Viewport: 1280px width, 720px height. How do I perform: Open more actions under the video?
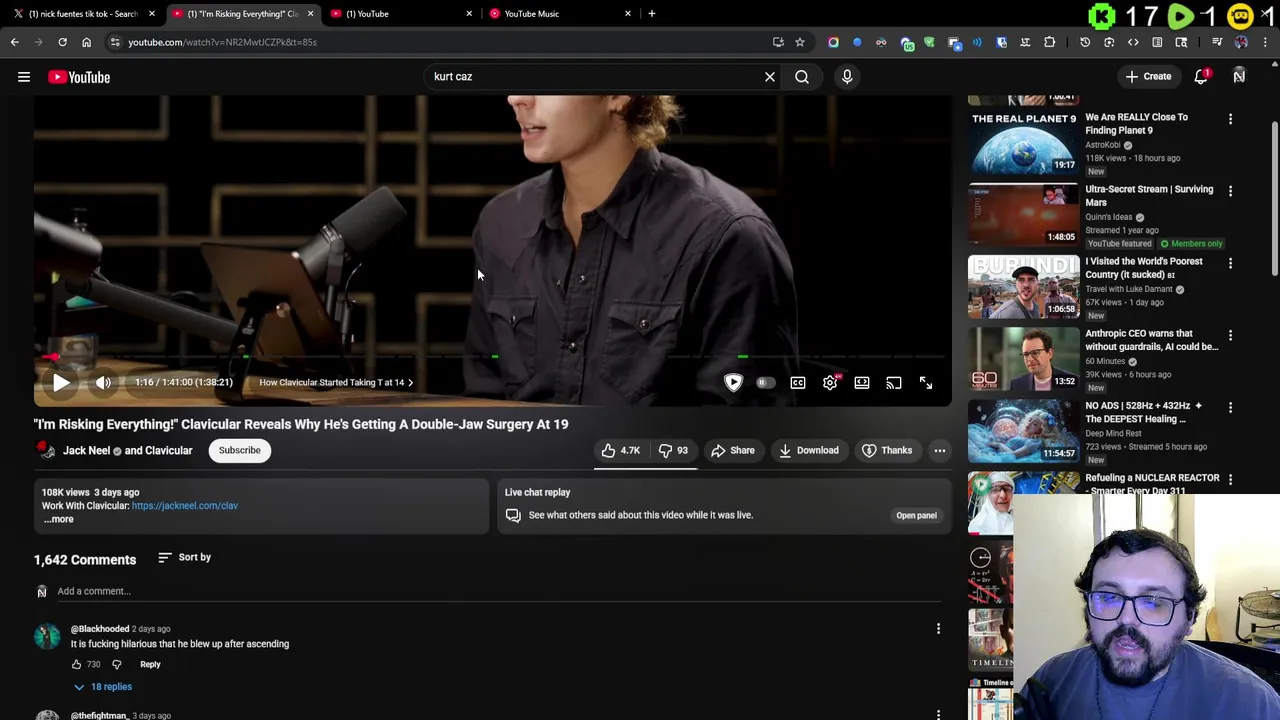940,450
